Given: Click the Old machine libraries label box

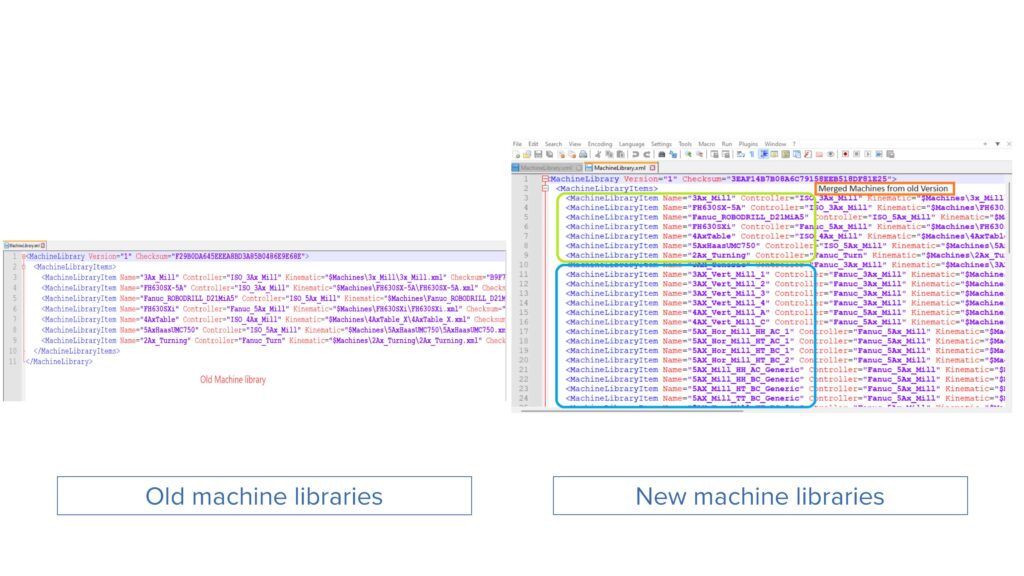Looking at the screenshot, I should point(264,496).
